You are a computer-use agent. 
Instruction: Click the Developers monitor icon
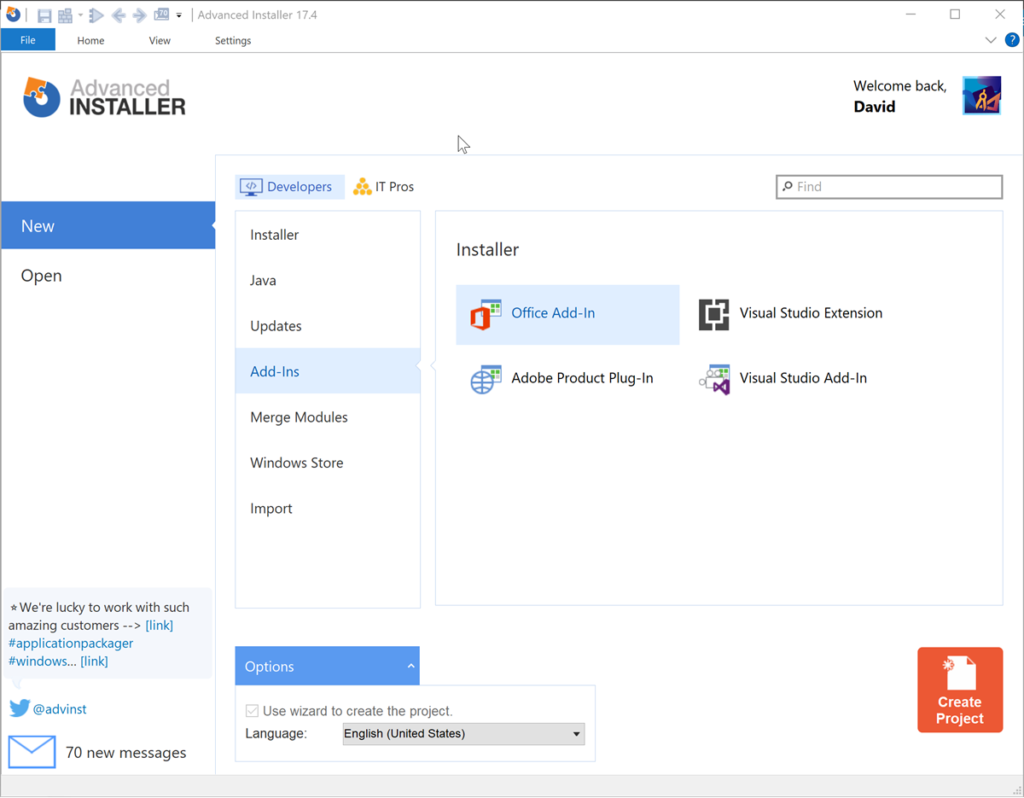tap(251, 187)
